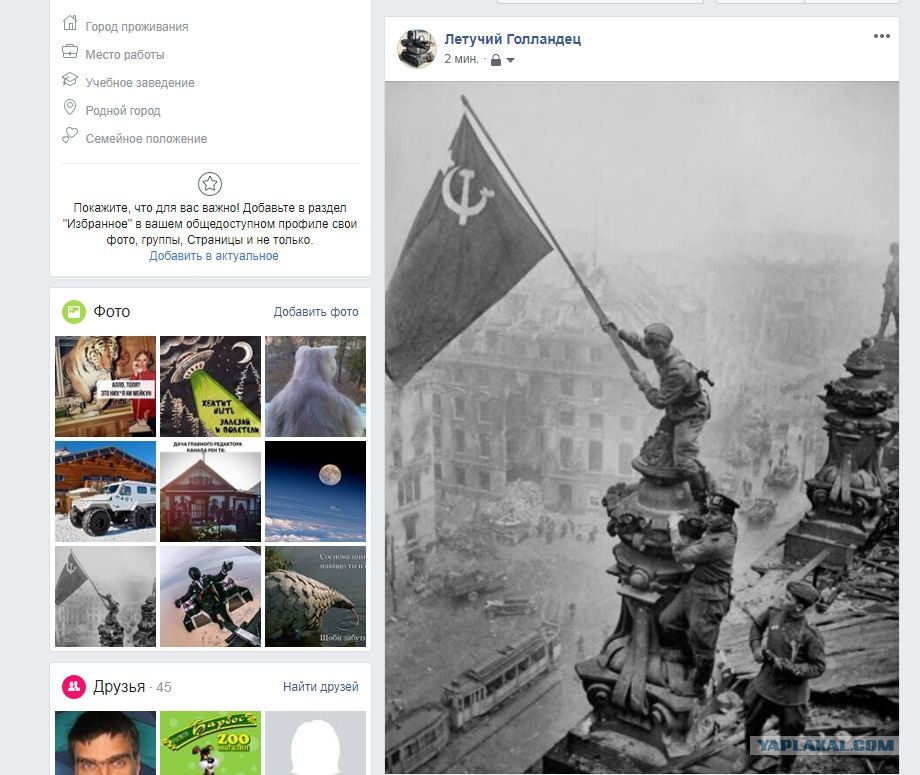Click the pink Друзья section icon

(74, 686)
